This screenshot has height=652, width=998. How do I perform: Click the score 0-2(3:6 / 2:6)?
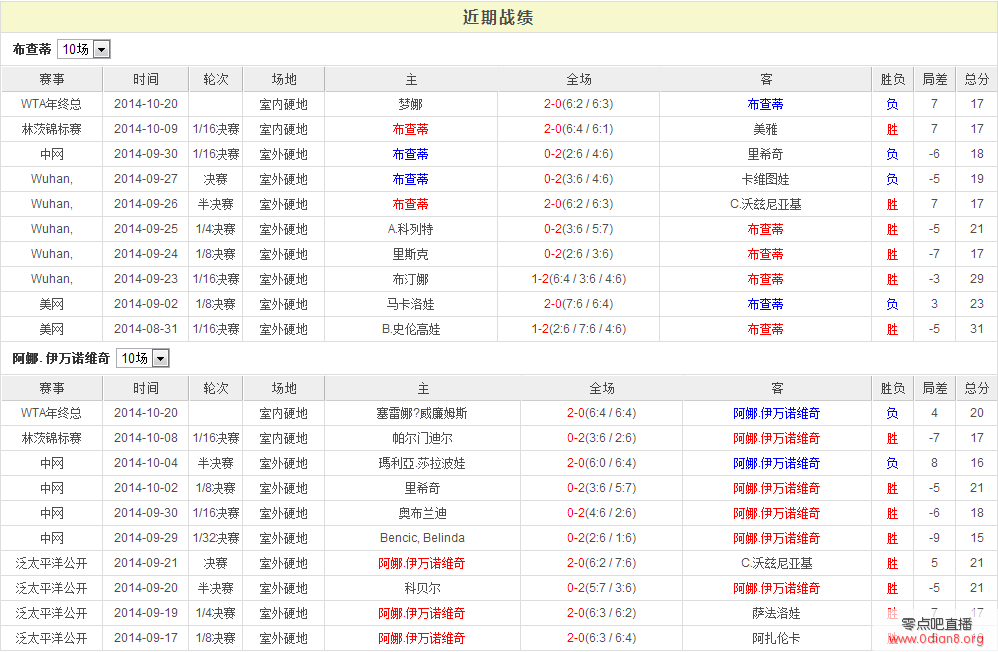pyautogui.click(x=601, y=439)
